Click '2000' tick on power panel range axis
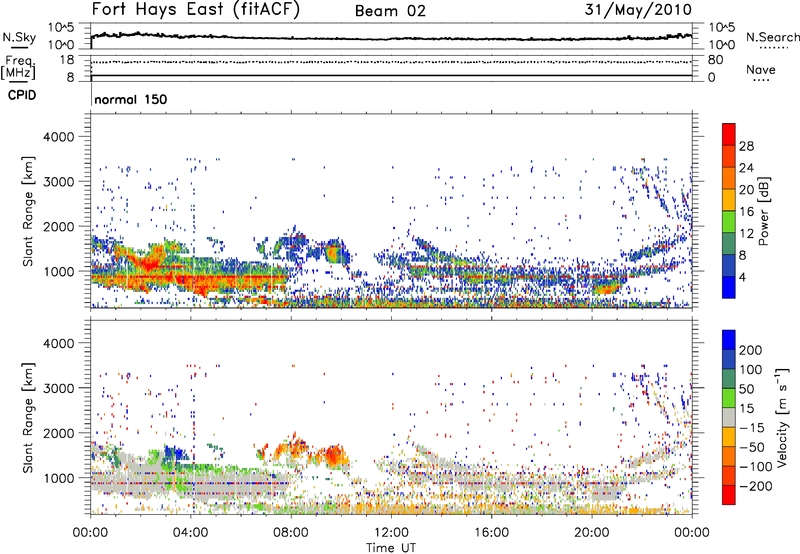This screenshot has width=800, height=554. (x=58, y=226)
